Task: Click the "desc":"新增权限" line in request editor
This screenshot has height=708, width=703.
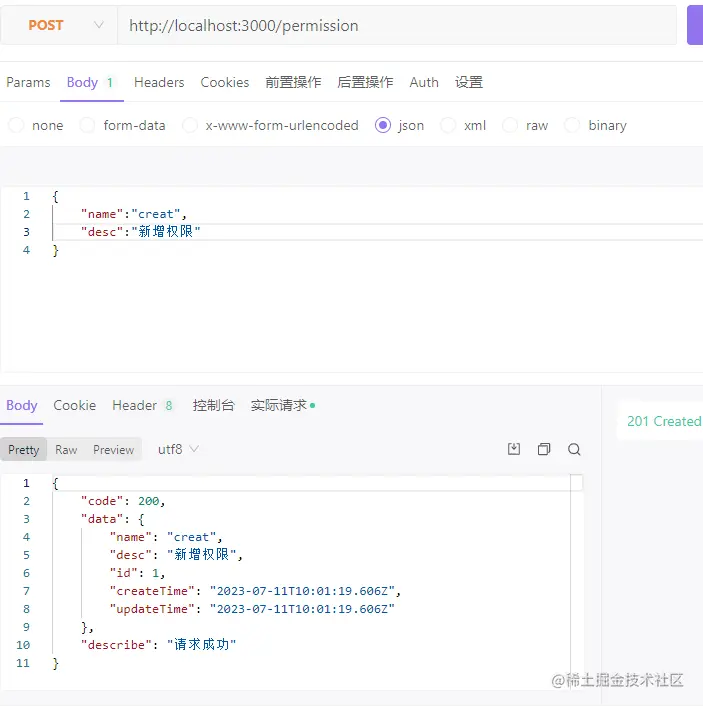Action: click(140, 232)
